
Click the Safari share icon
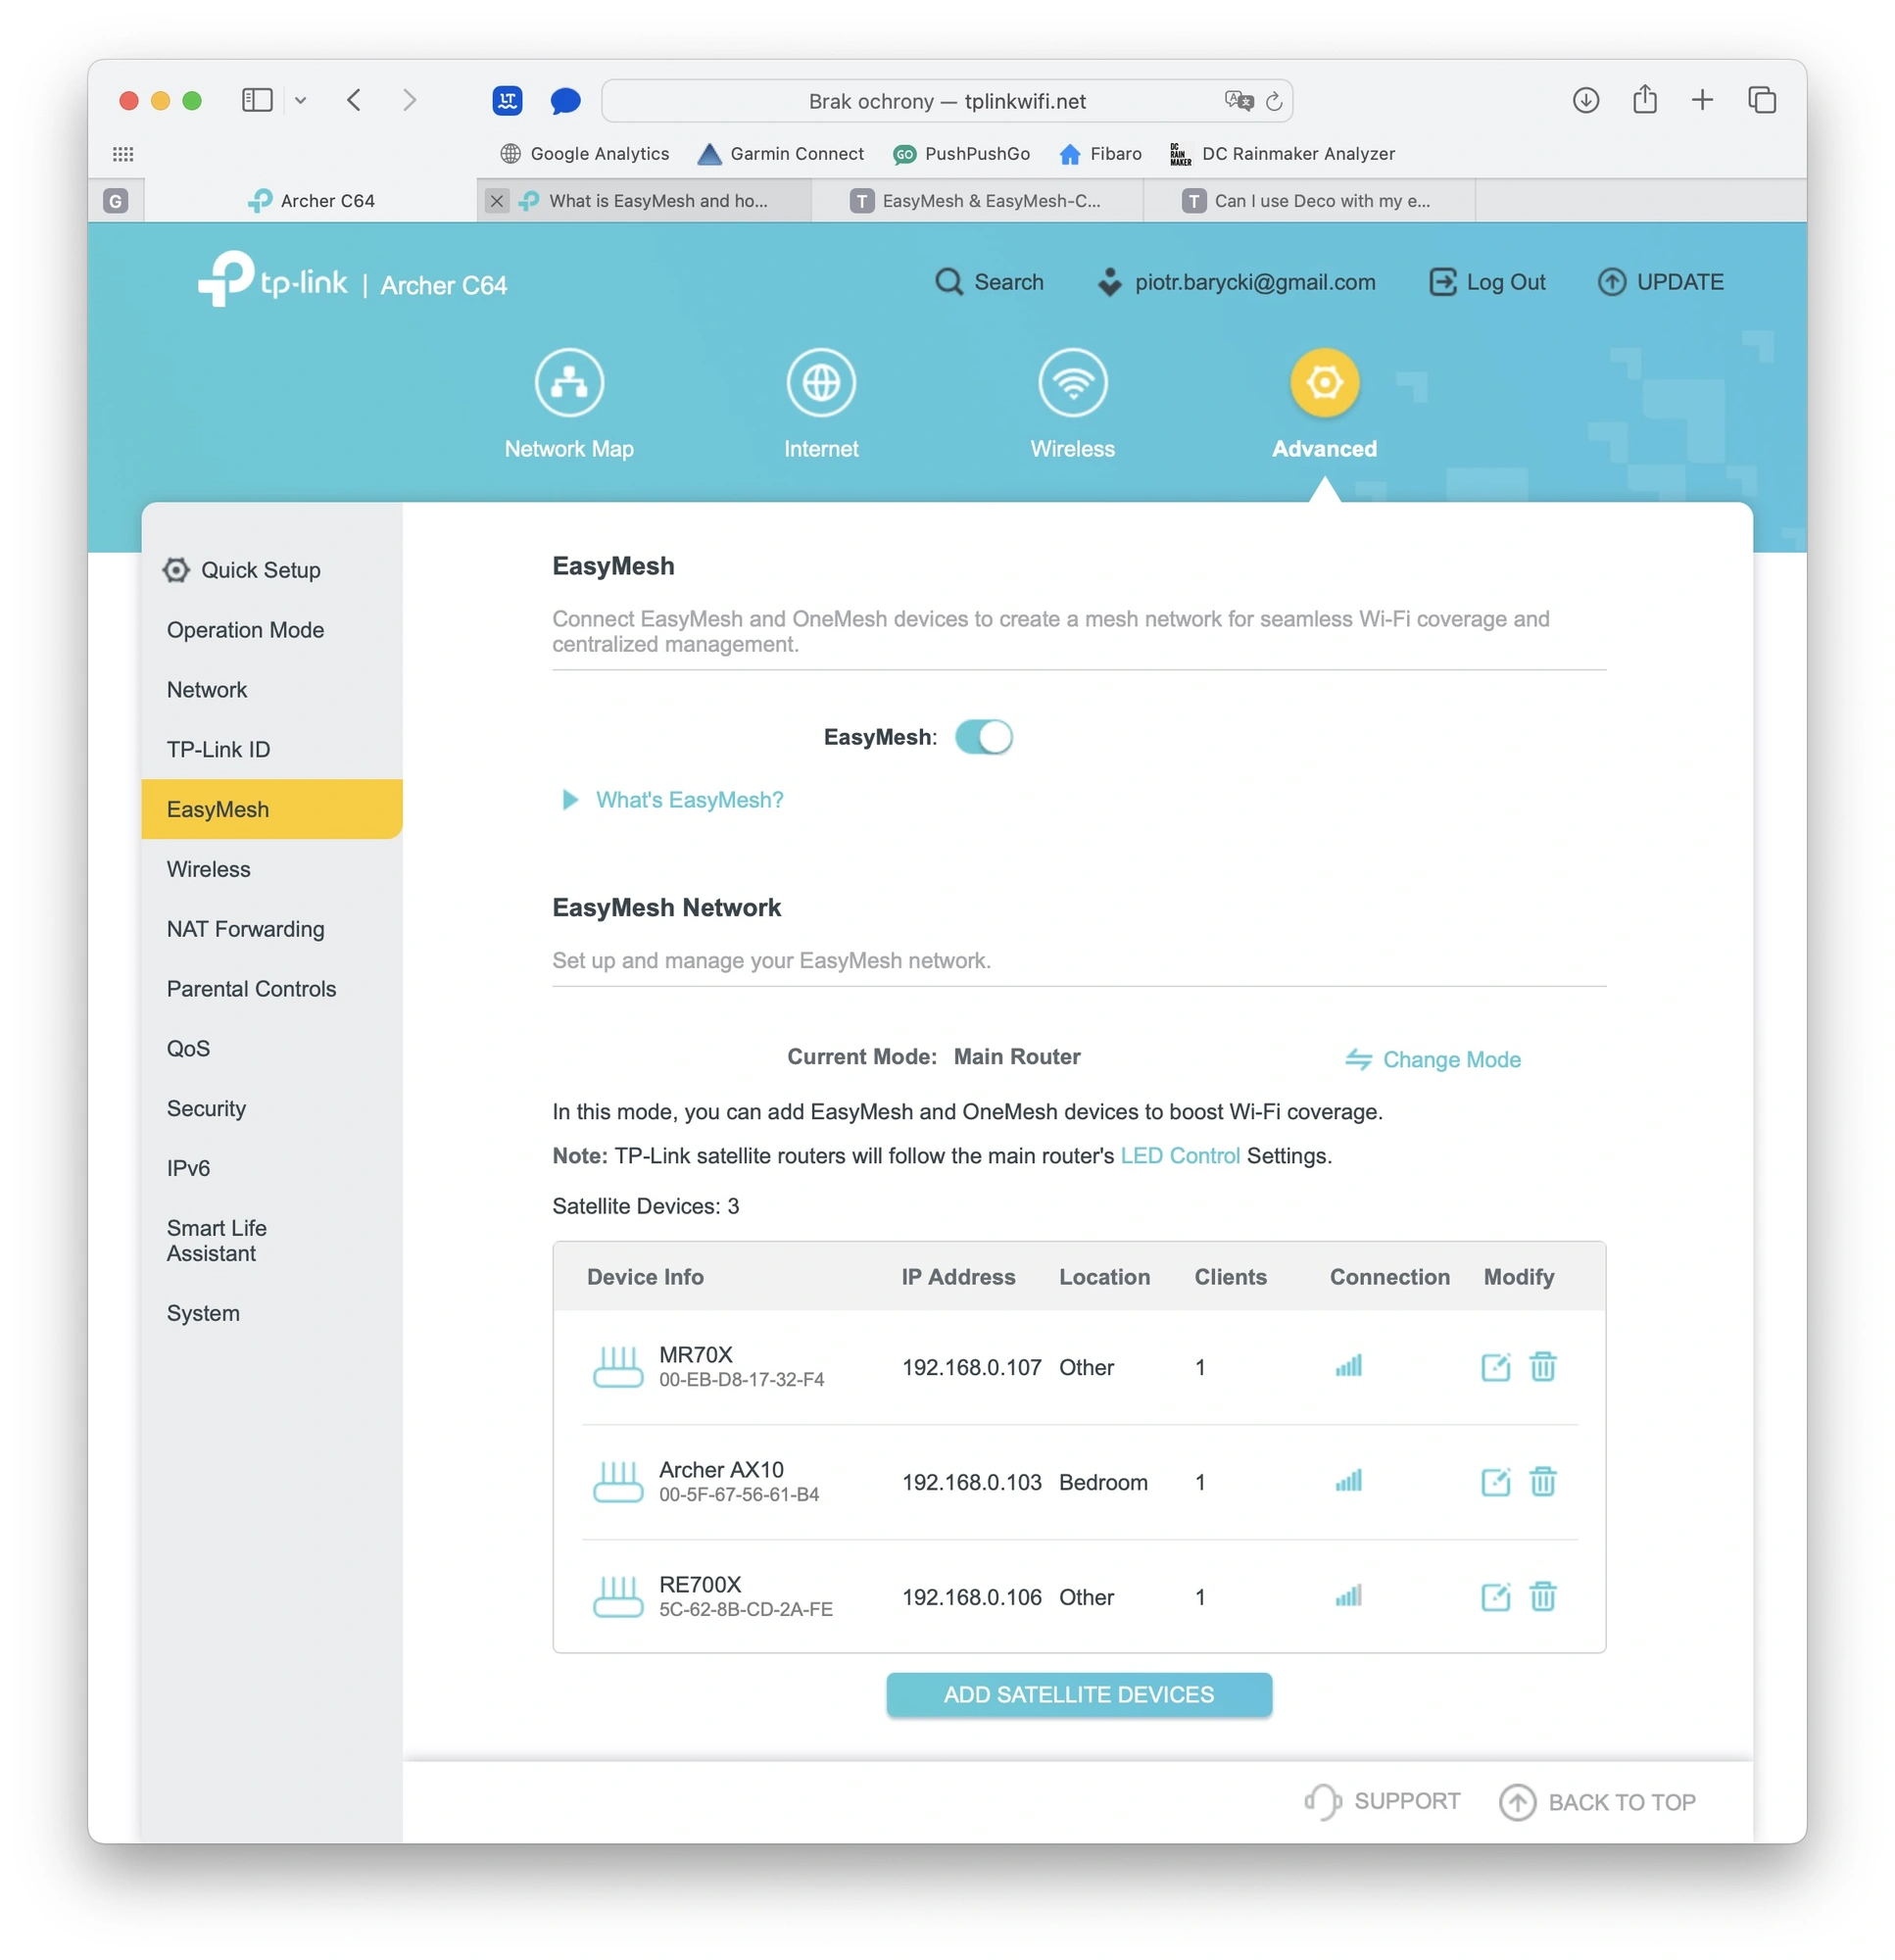[1644, 99]
